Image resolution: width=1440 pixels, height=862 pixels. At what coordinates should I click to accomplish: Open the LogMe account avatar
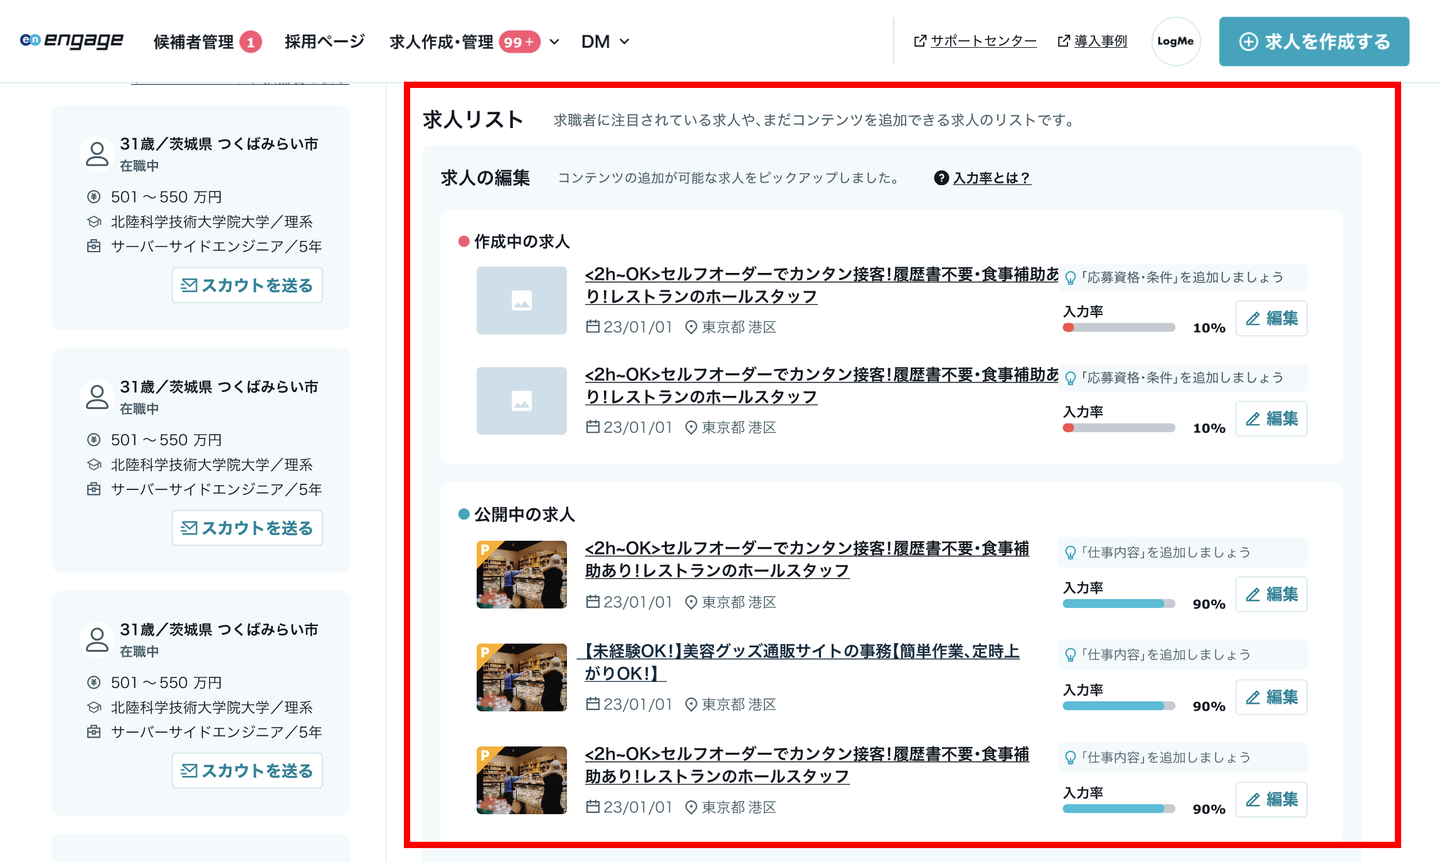[1175, 41]
